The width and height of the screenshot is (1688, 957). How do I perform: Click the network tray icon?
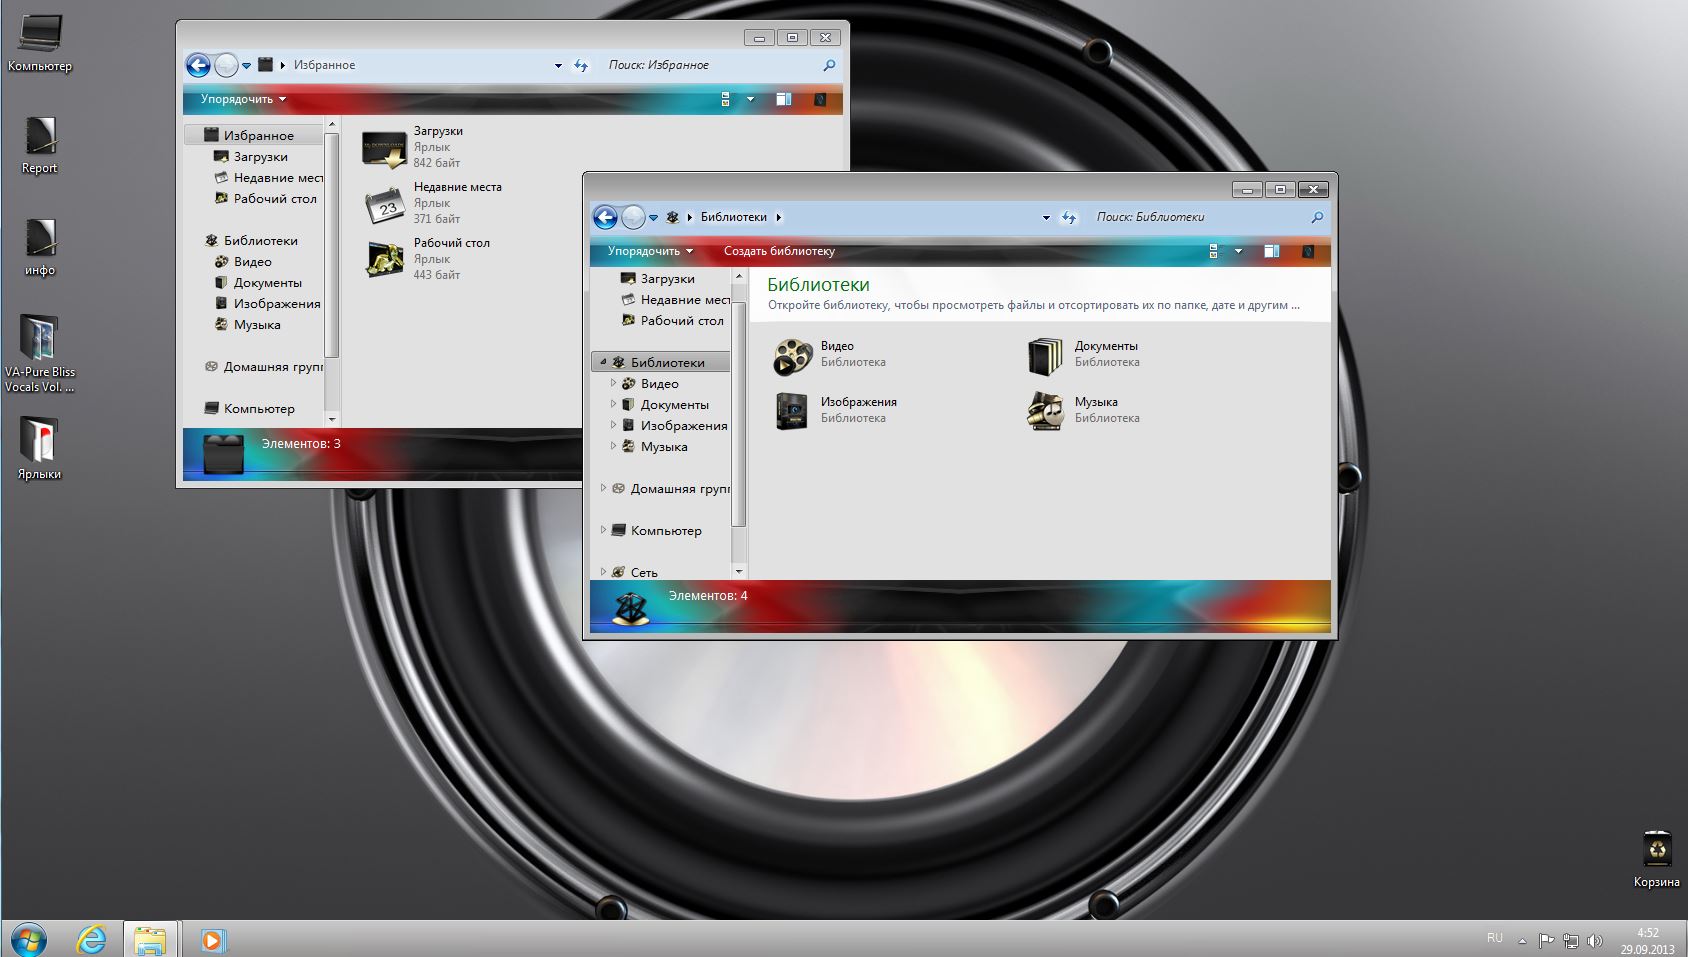[1570, 941]
